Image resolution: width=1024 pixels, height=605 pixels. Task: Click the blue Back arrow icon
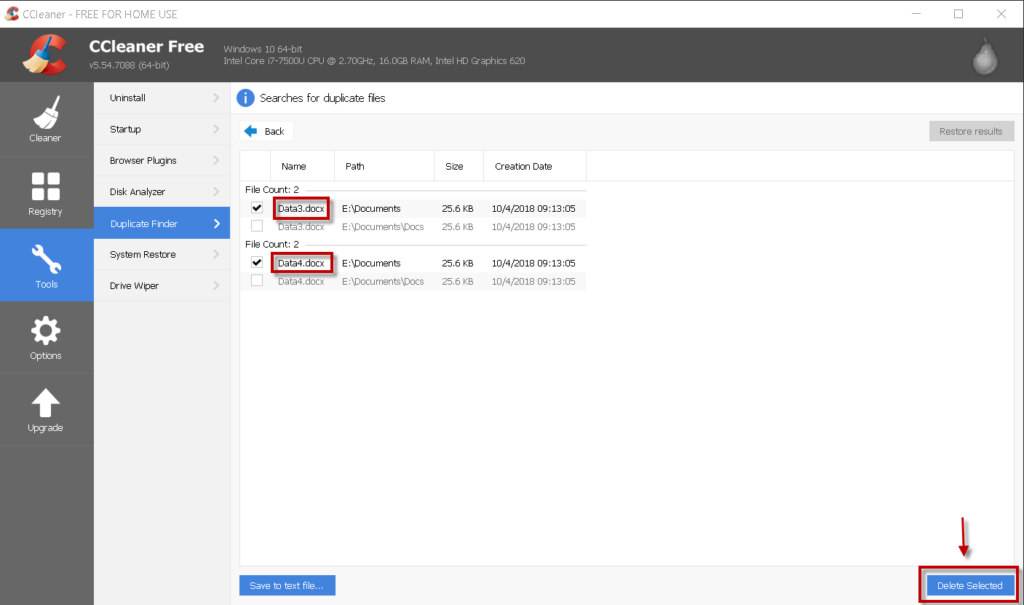250,131
